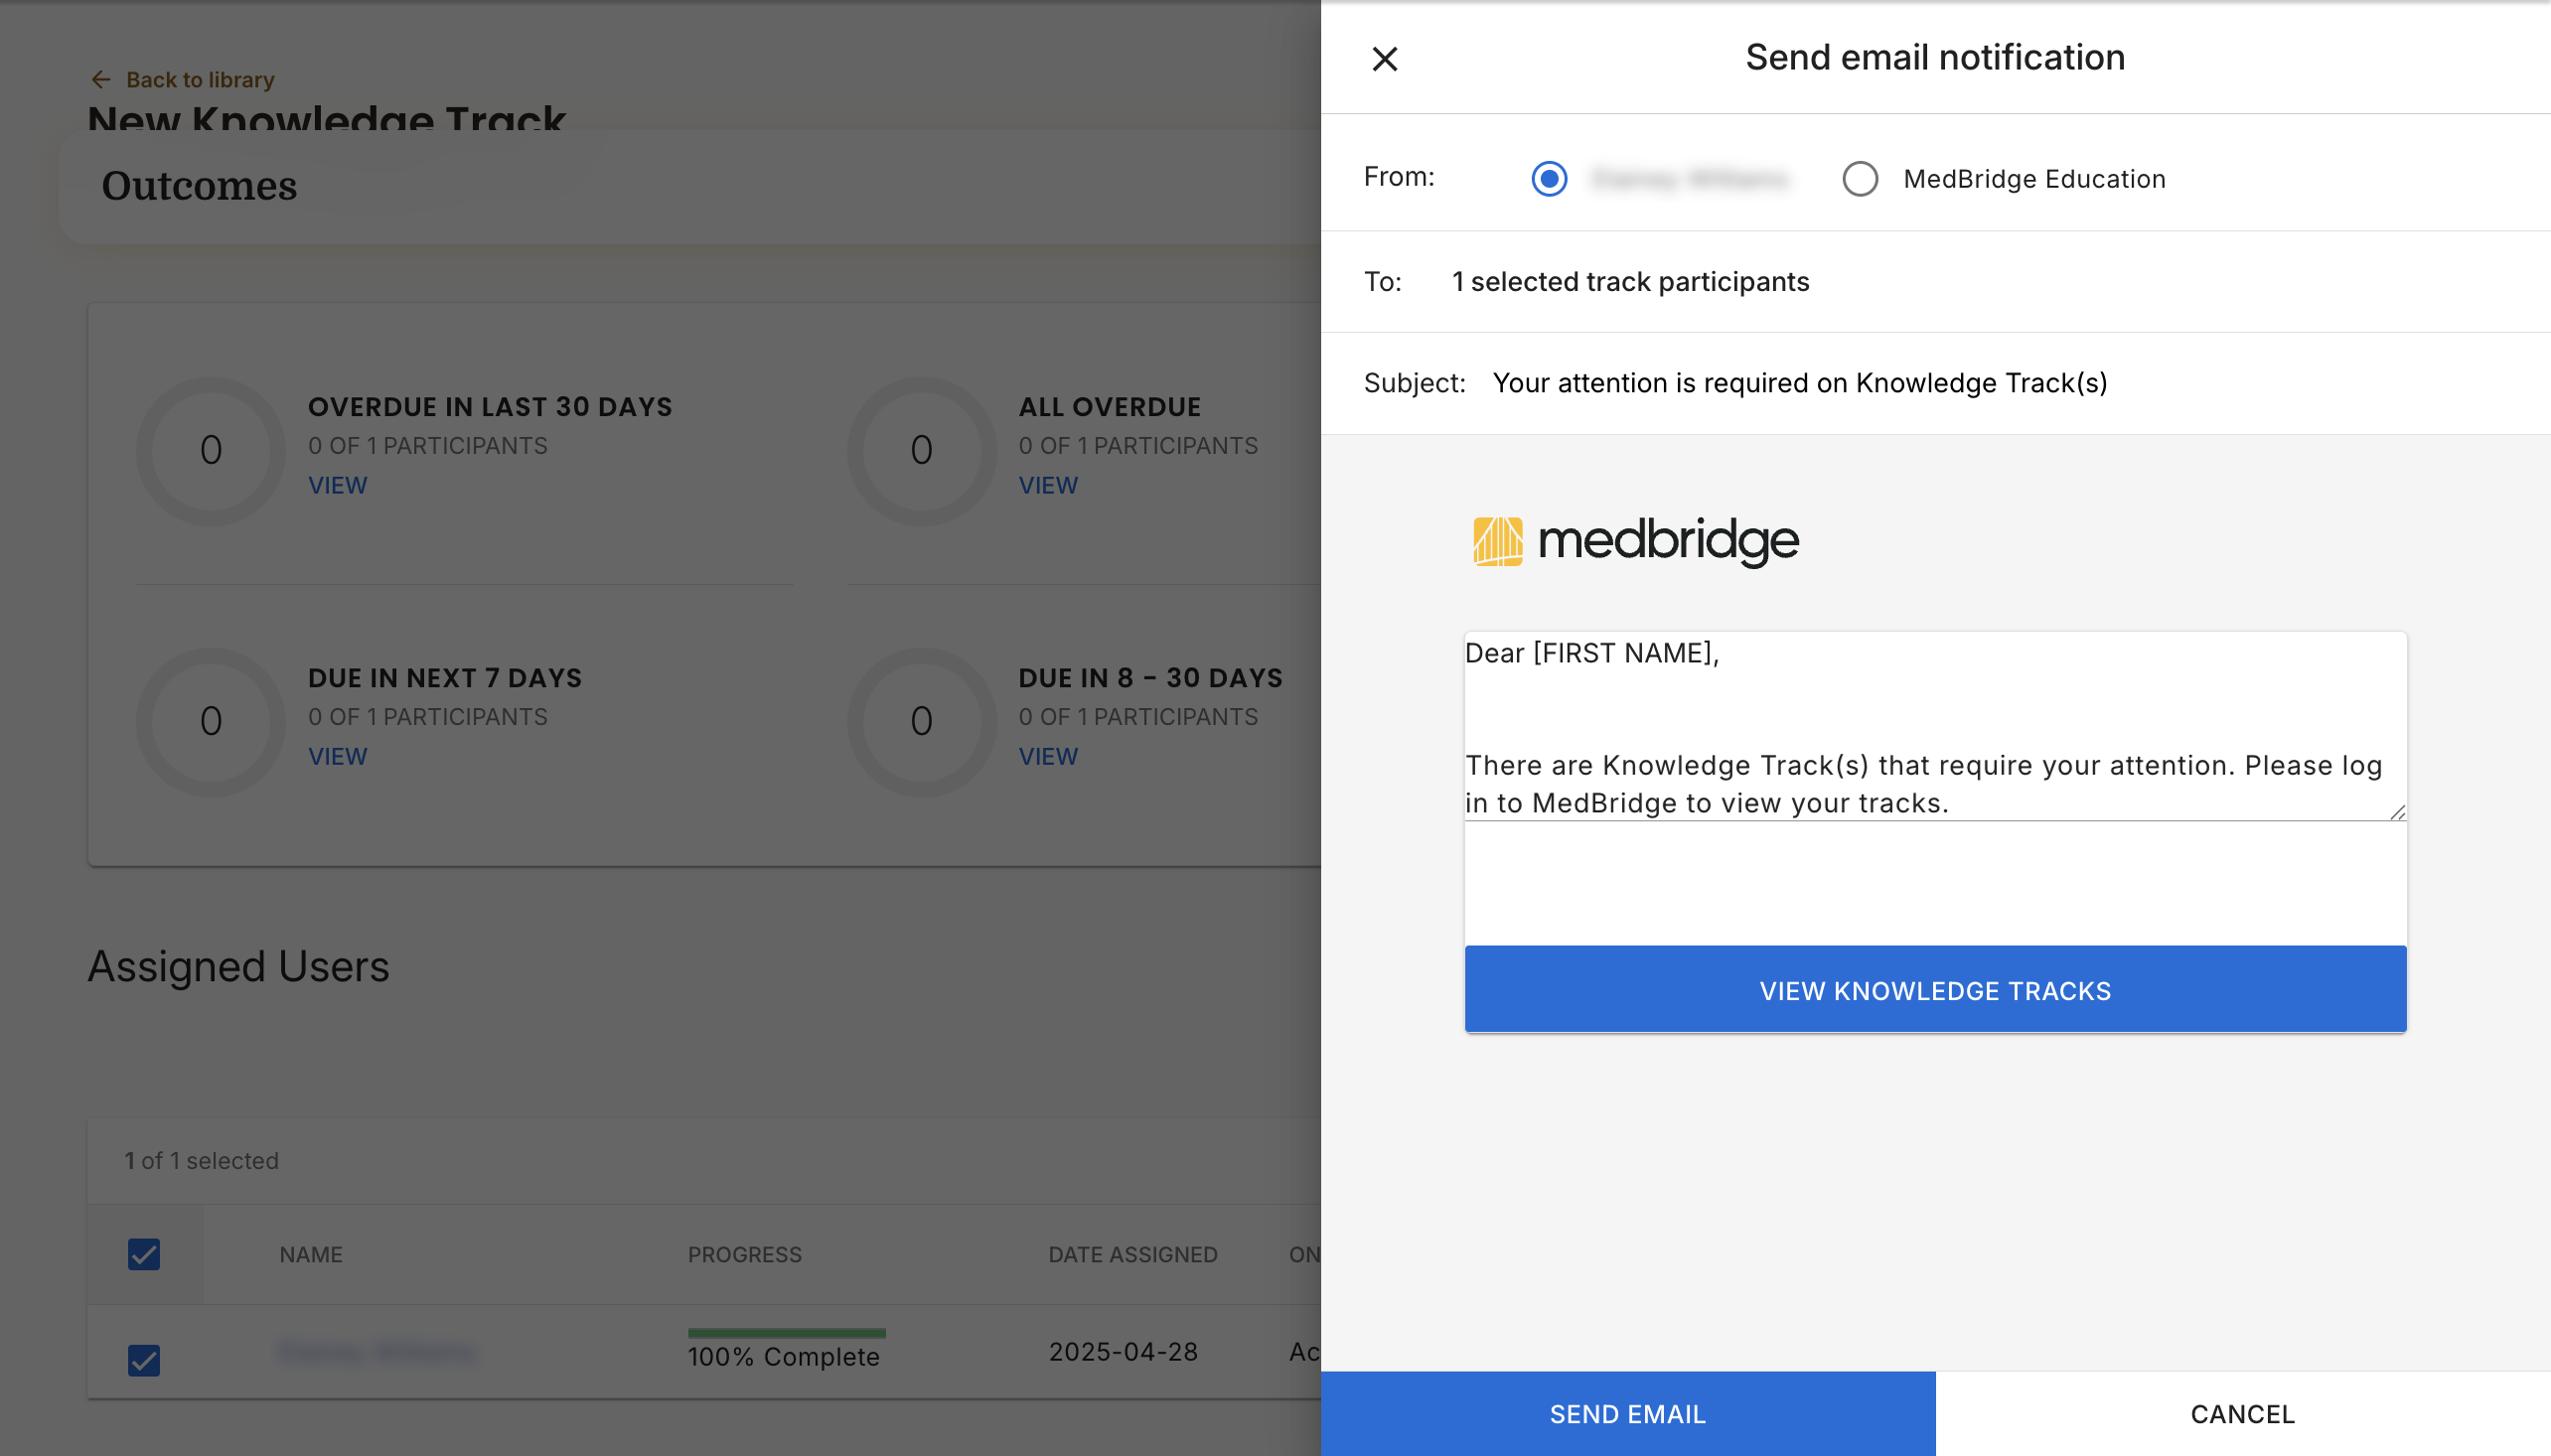This screenshot has width=2551, height=1456.
Task: Toggle the select-all checkbox in the table header
Action: (144, 1254)
